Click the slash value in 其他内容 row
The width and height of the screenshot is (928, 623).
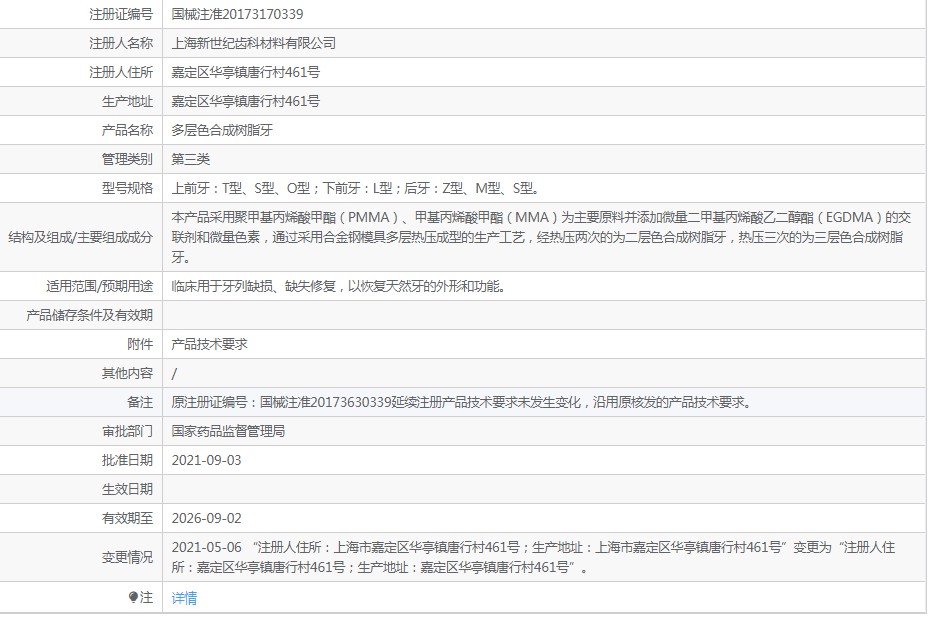[x=174, y=373]
